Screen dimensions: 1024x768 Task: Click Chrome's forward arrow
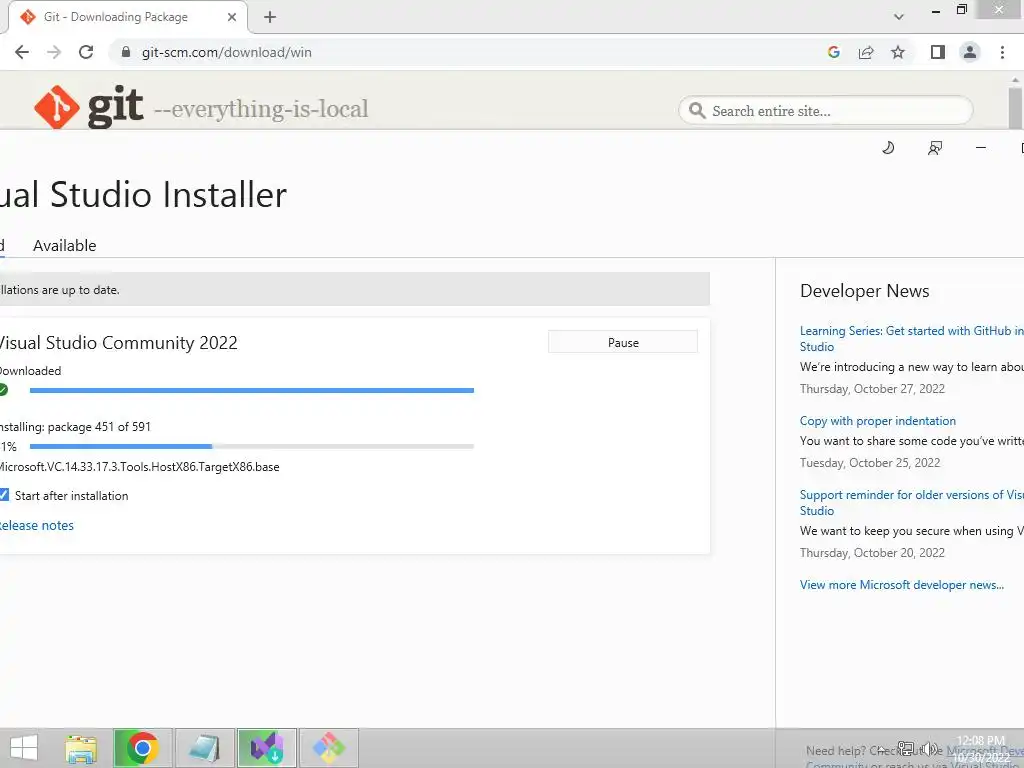click(54, 52)
